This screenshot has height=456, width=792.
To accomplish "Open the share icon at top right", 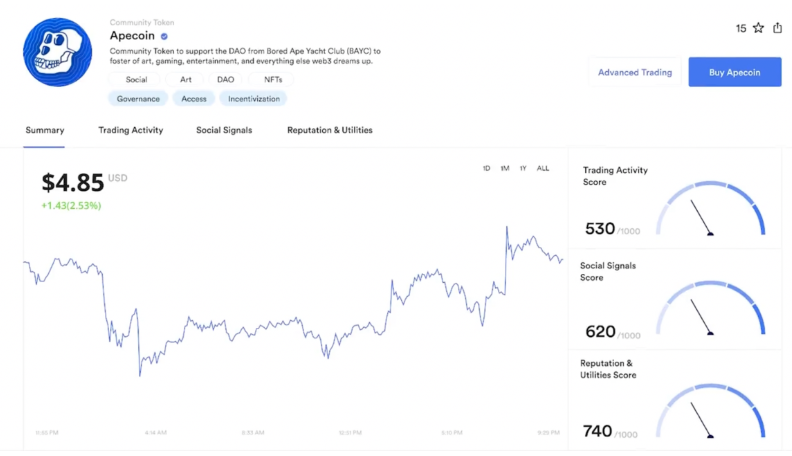I will 777,28.
